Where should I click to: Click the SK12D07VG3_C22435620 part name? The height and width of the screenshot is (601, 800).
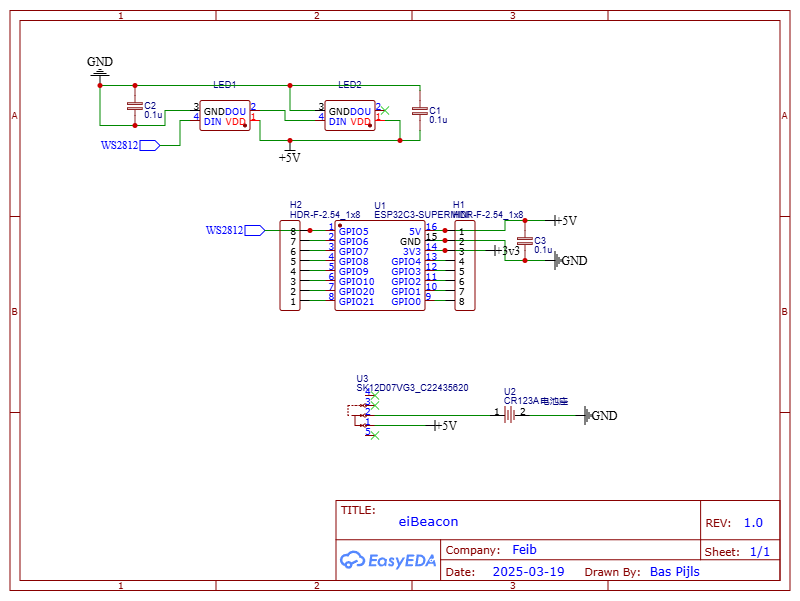point(412,388)
